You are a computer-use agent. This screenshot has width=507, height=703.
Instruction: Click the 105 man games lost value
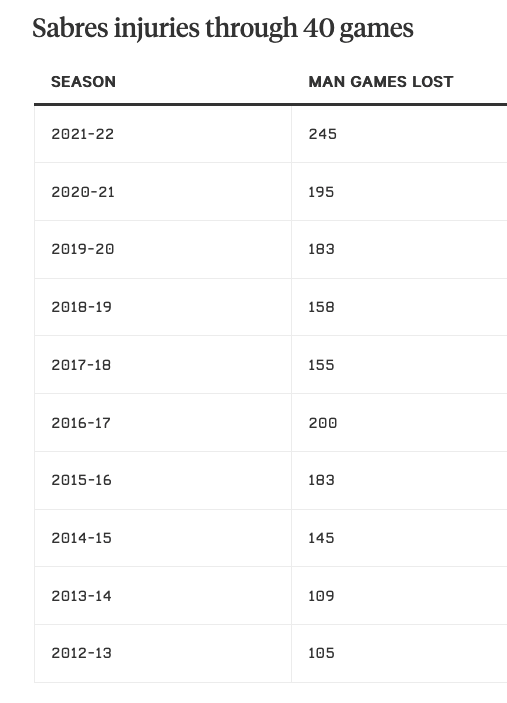(321, 653)
